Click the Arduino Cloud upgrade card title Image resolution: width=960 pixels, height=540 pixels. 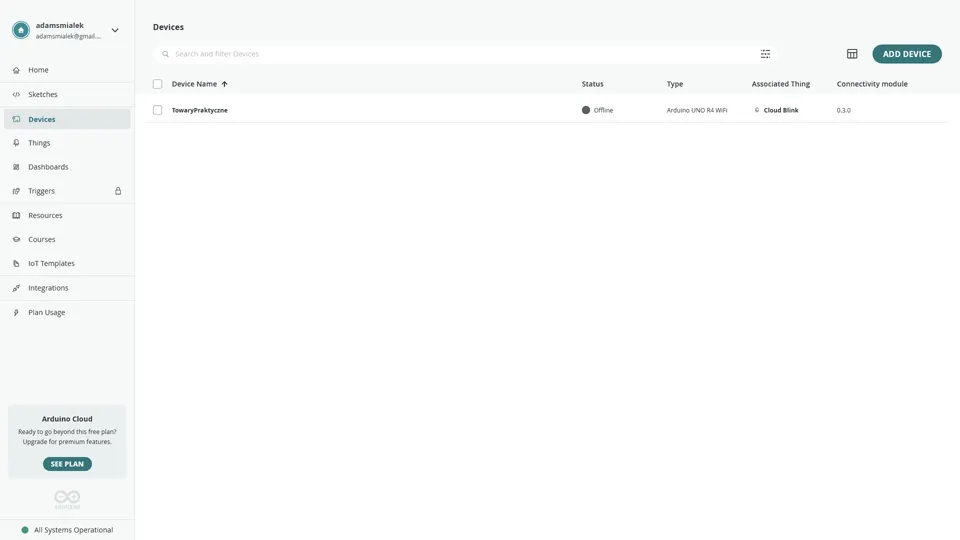tap(67, 419)
